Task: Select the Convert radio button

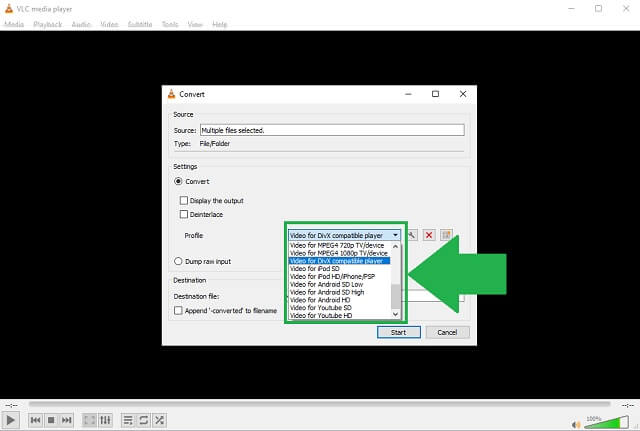Action: pos(178,181)
